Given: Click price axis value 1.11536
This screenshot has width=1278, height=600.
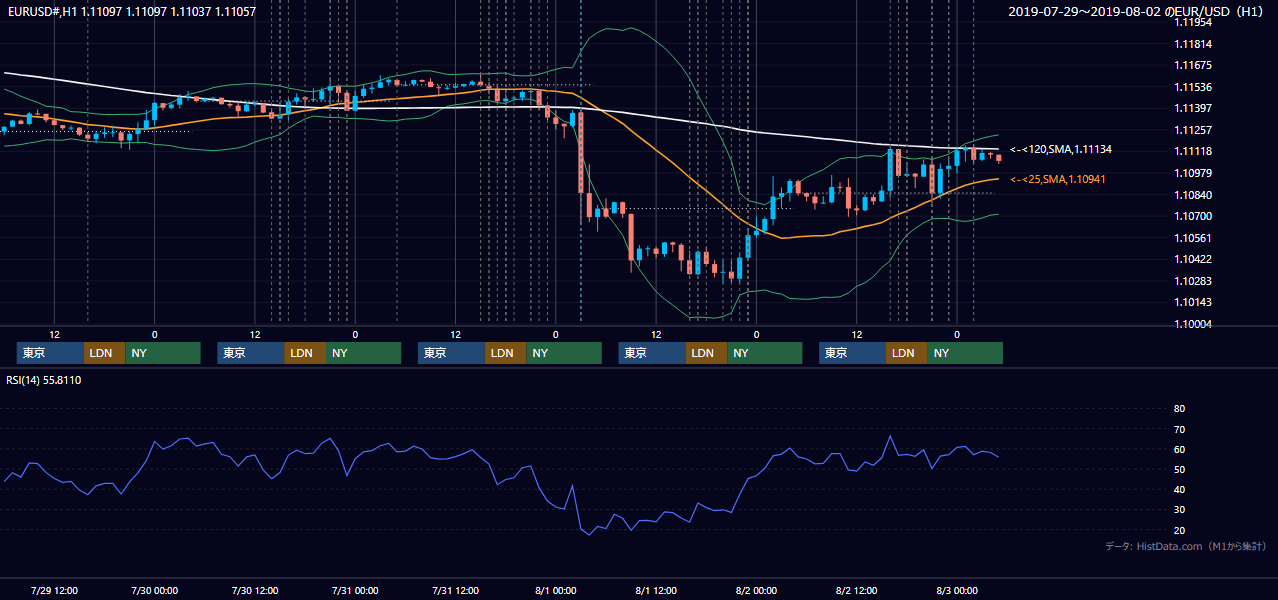Looking at the screenshot, I should (x=1193, y=87).
